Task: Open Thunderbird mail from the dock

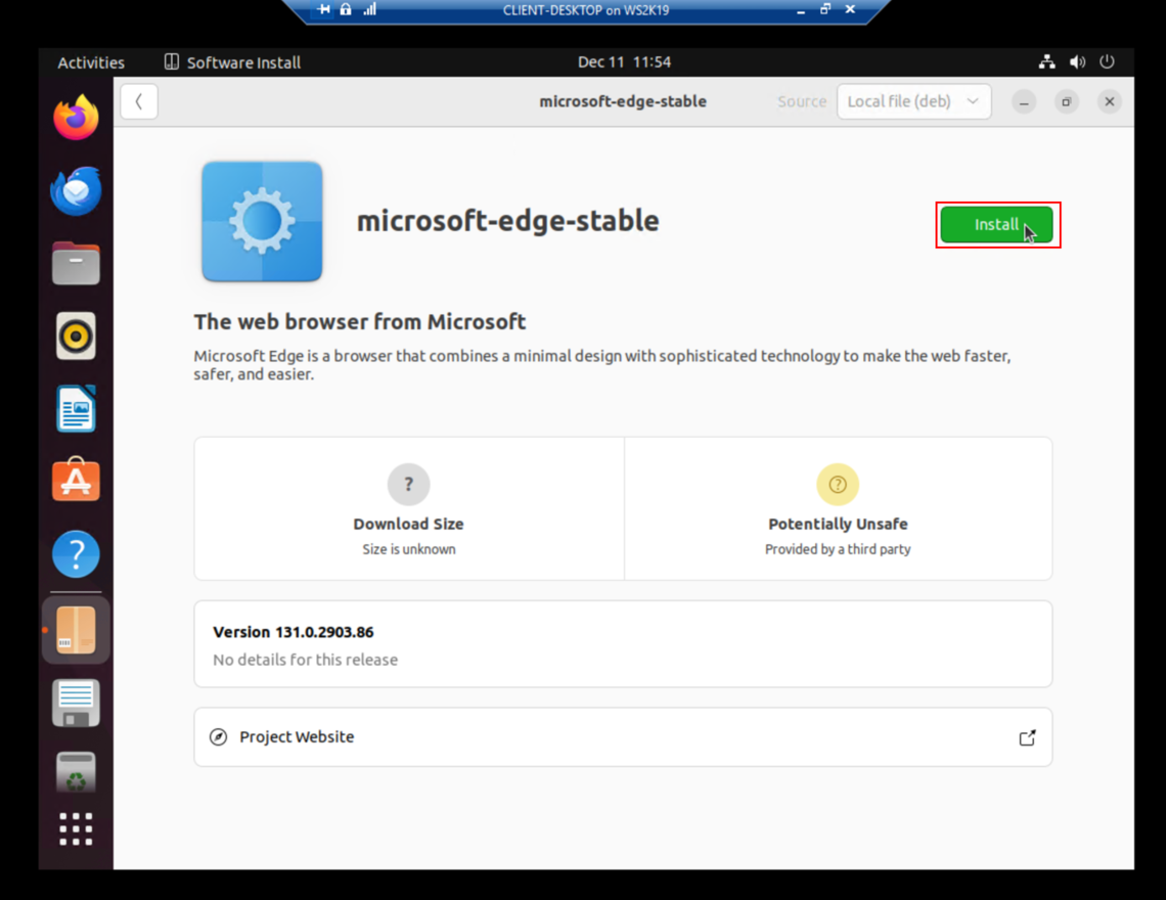Action: 75,190
